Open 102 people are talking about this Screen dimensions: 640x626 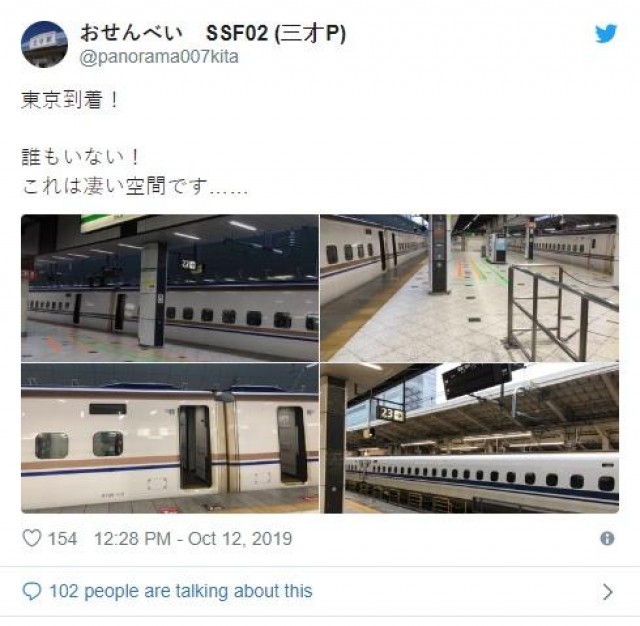(x=180, y=591)
